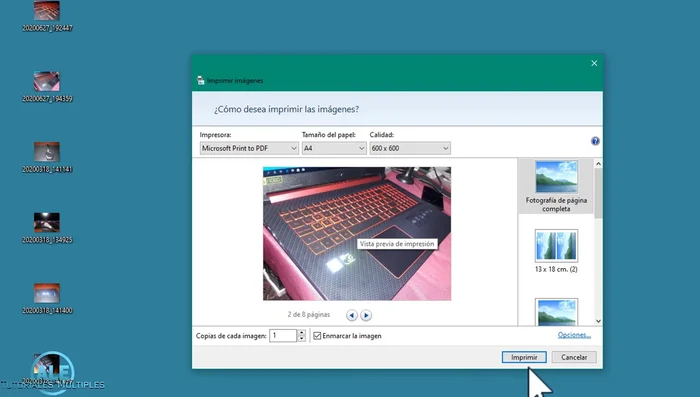Click the copies per image input field

pos(283,335)
